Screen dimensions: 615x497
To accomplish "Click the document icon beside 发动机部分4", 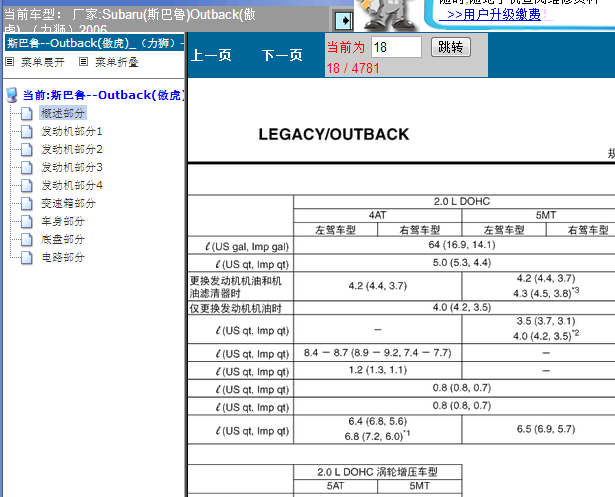I will pyautogui.click(x=27, y=186).
